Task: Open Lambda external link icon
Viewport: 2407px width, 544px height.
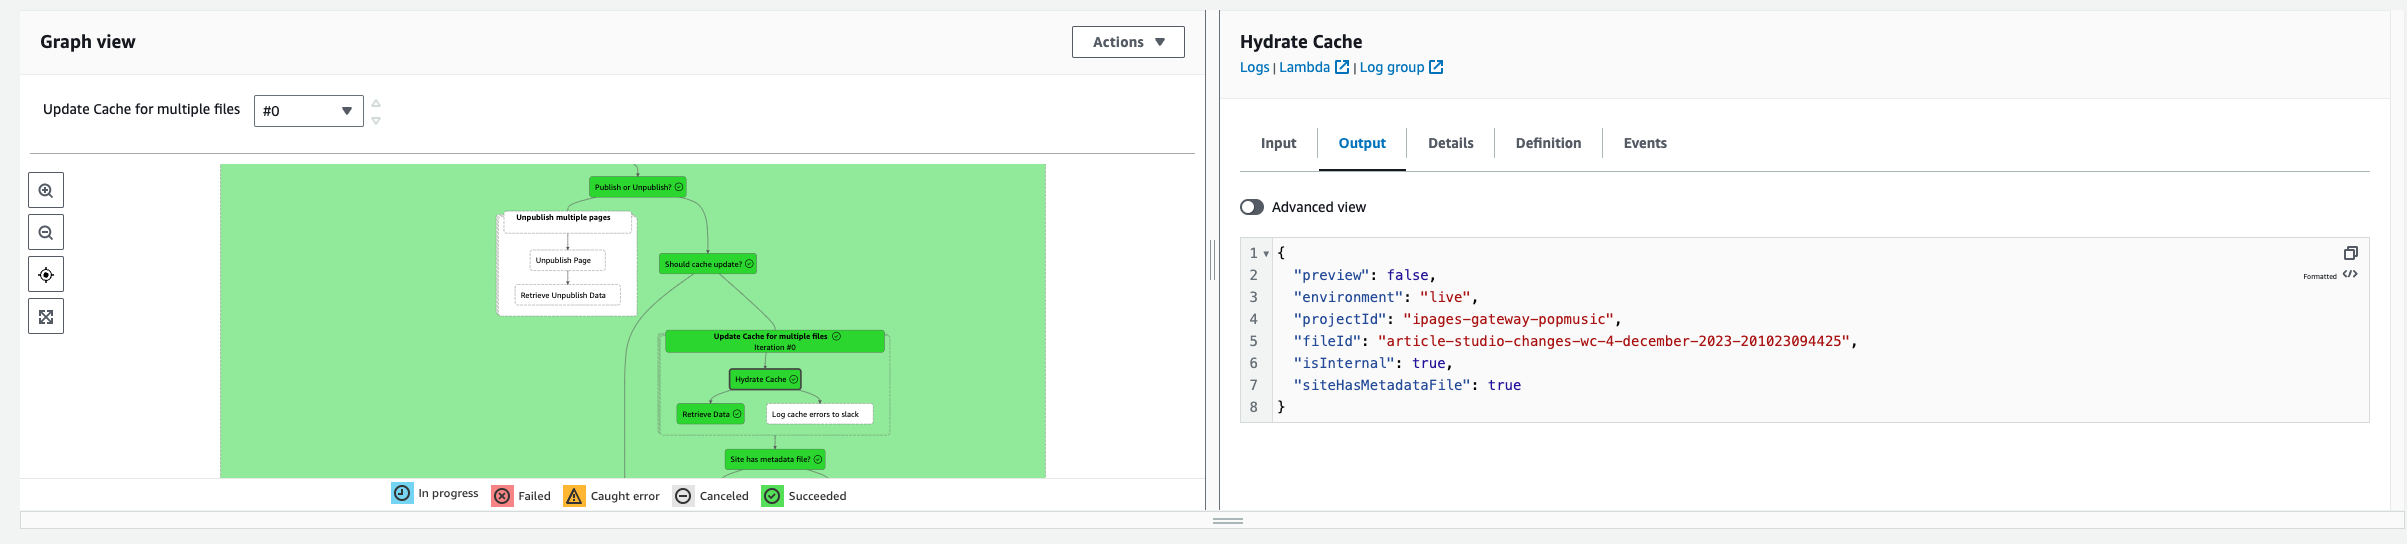Action: coord(1342,67)
